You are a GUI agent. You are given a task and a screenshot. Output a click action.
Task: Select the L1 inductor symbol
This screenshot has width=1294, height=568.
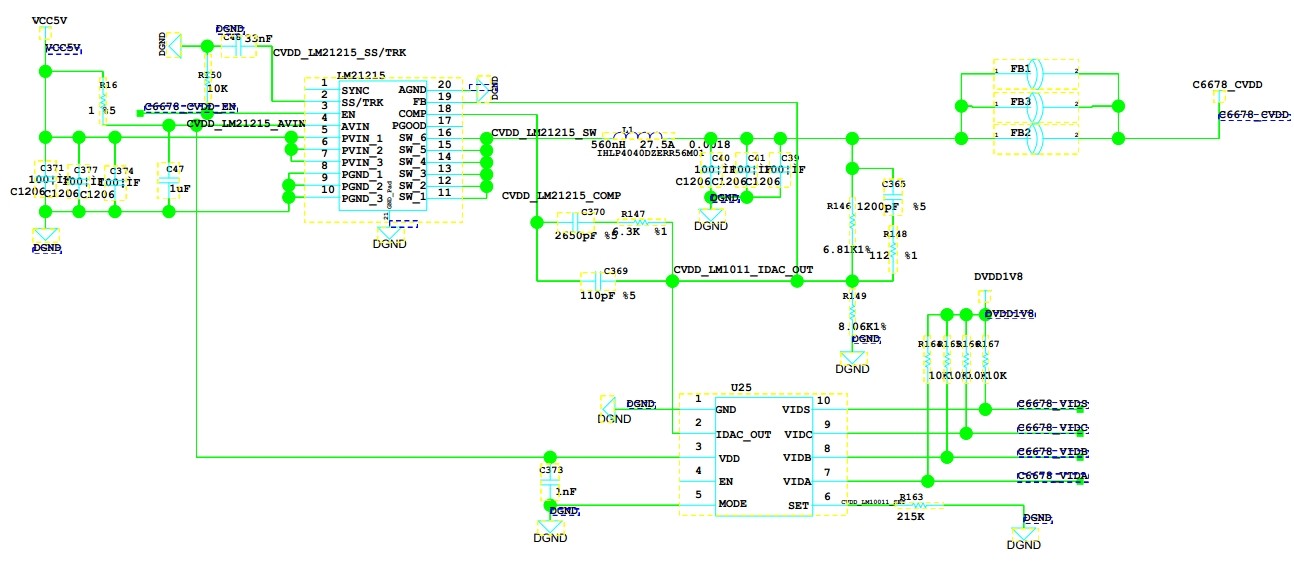639,137
